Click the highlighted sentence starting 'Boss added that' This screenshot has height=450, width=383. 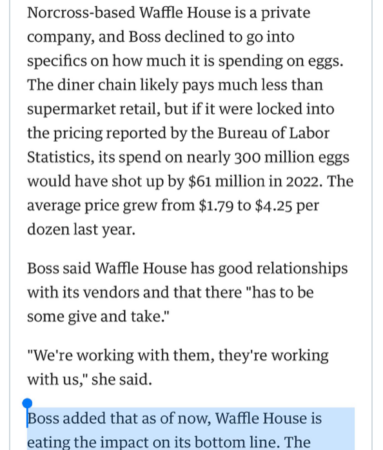(x=174, y=418)
